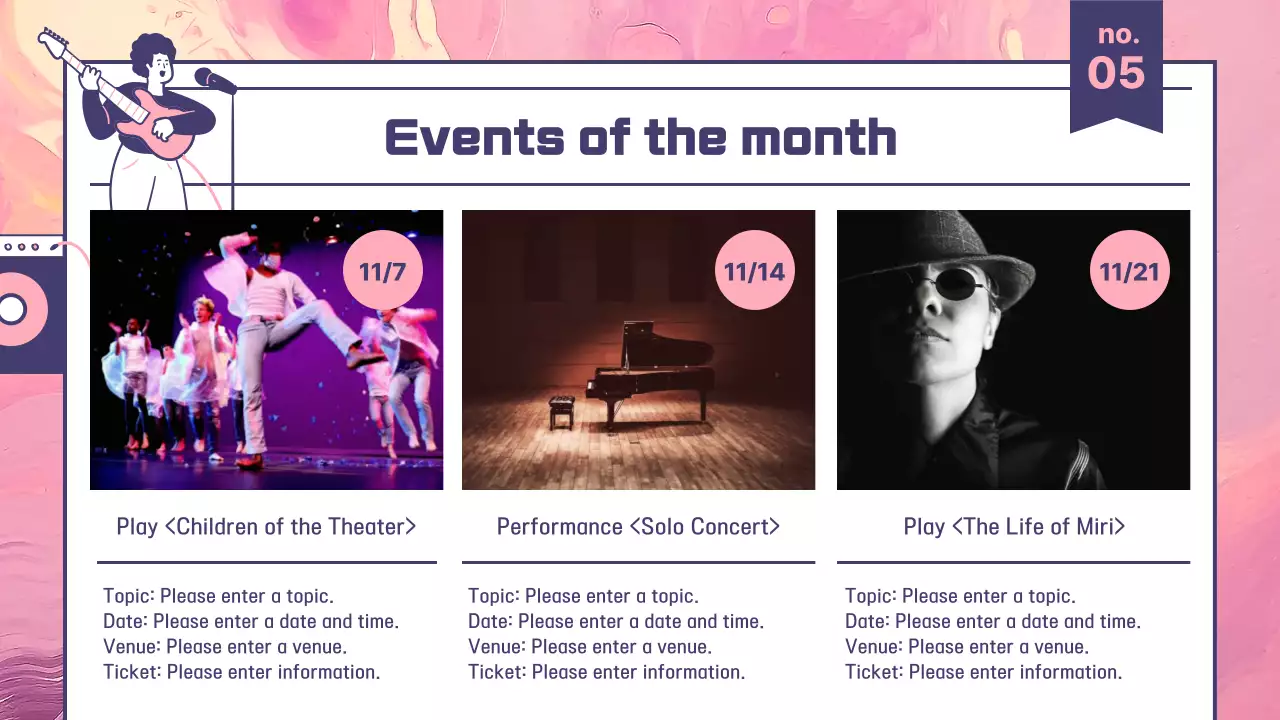The height and width of the screenshot is (720, 1280).
Task: Click the pink vinyl record graphic
Action: point(18,310)
